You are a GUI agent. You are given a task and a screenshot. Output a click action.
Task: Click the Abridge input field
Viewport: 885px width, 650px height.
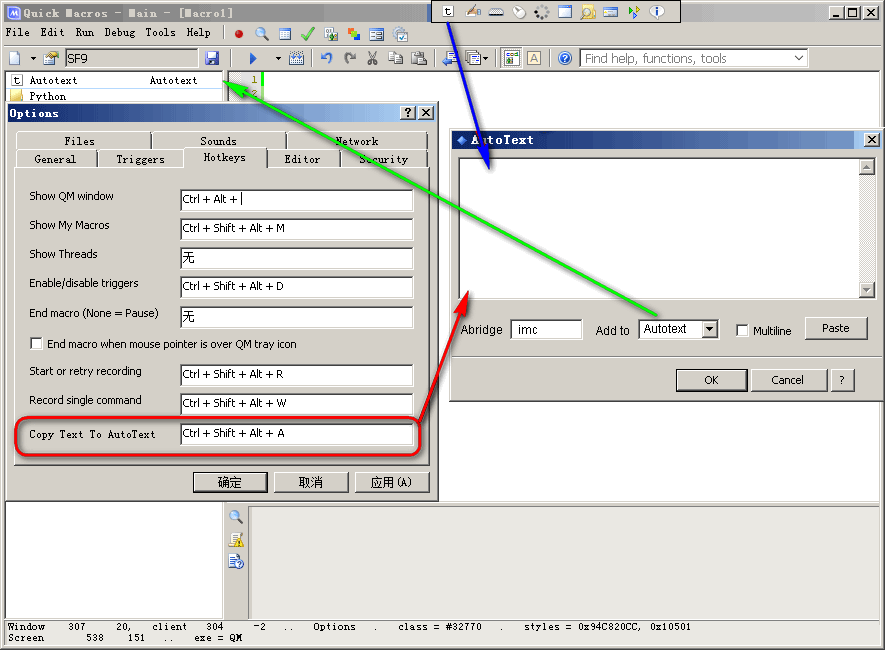coord(546,329)
